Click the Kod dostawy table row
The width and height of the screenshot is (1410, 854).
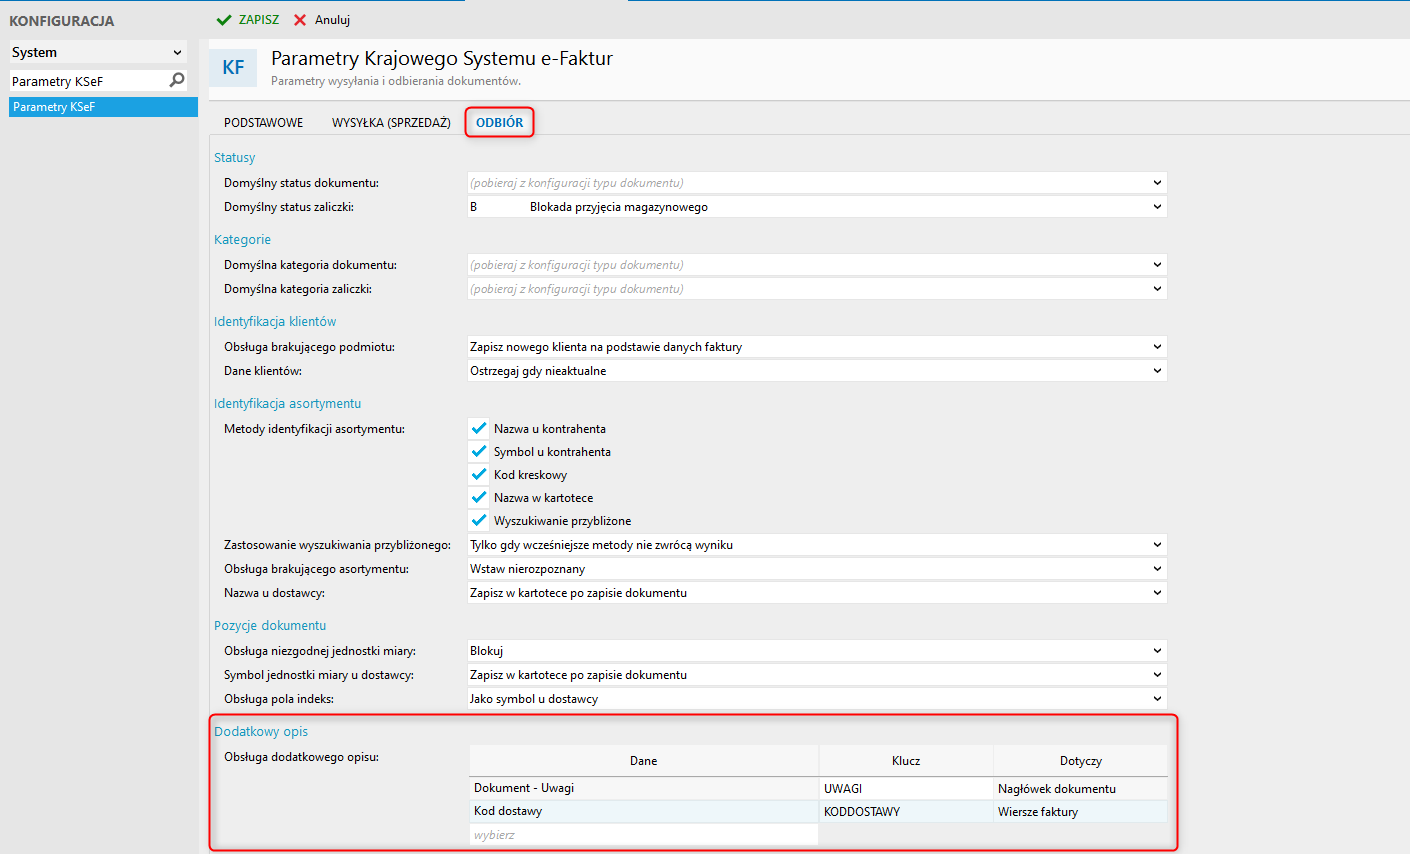[643, 811]
